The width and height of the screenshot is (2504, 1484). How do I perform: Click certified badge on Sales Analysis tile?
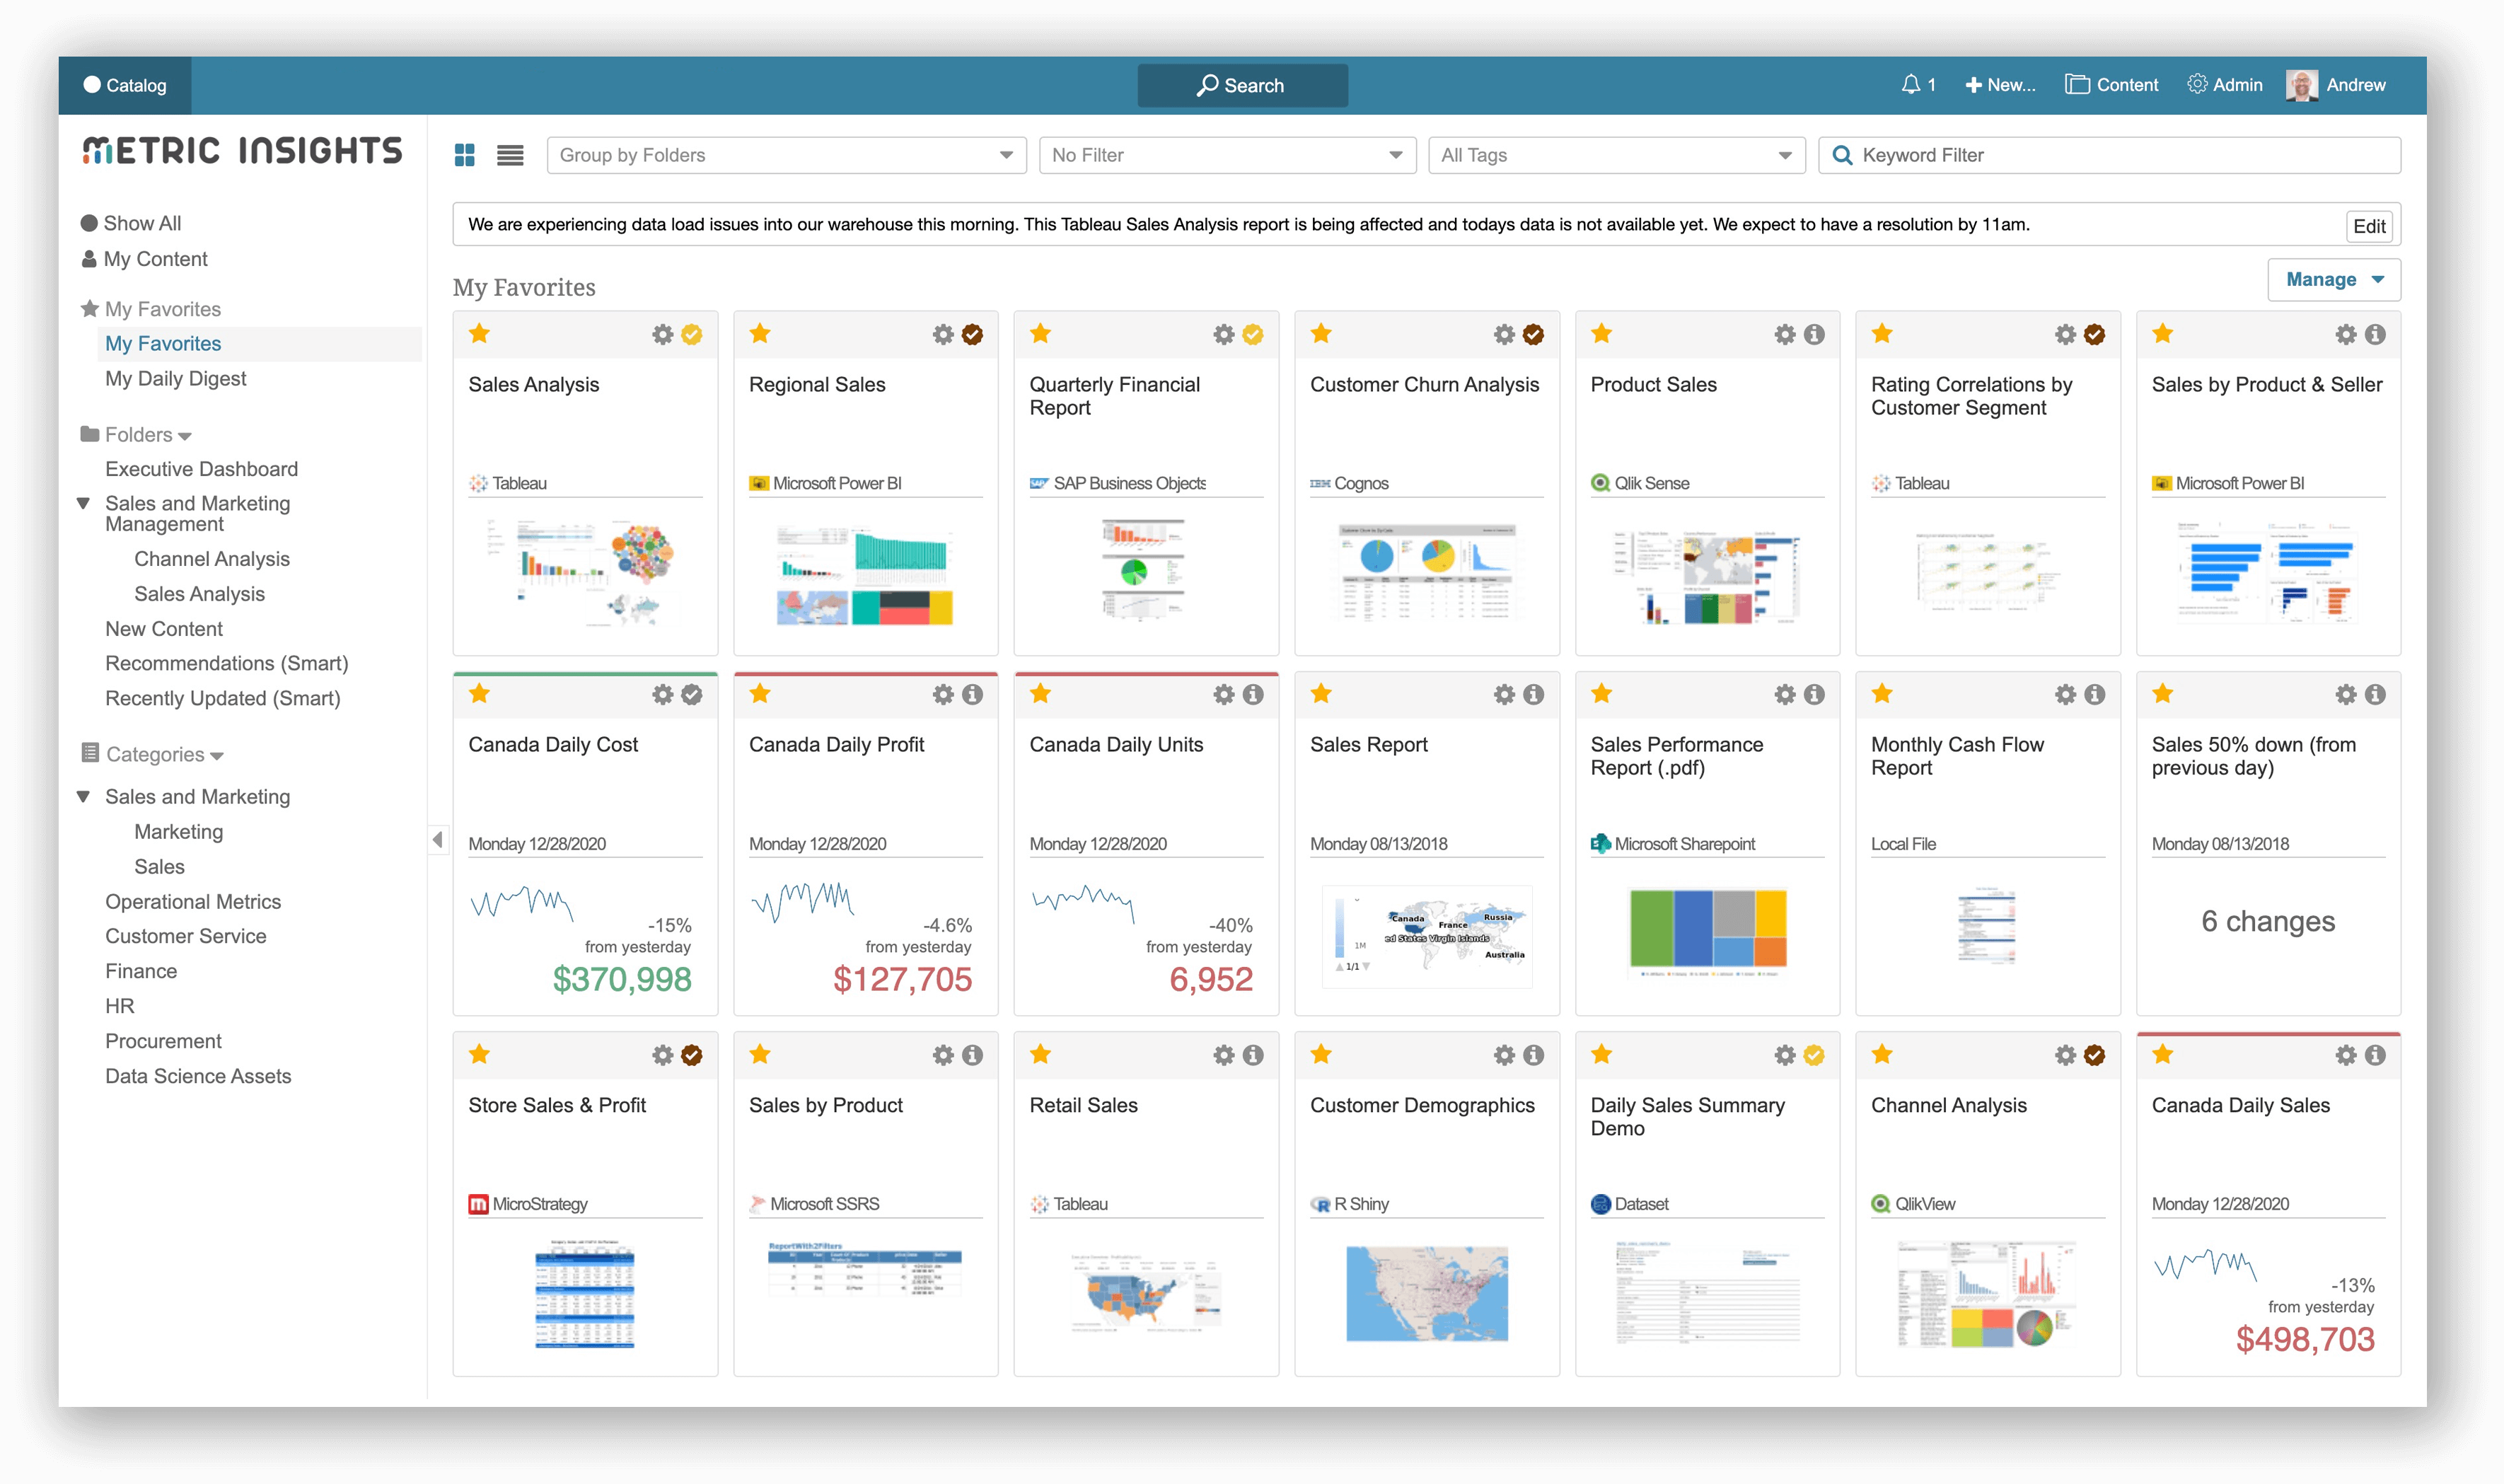pos(691,334)
